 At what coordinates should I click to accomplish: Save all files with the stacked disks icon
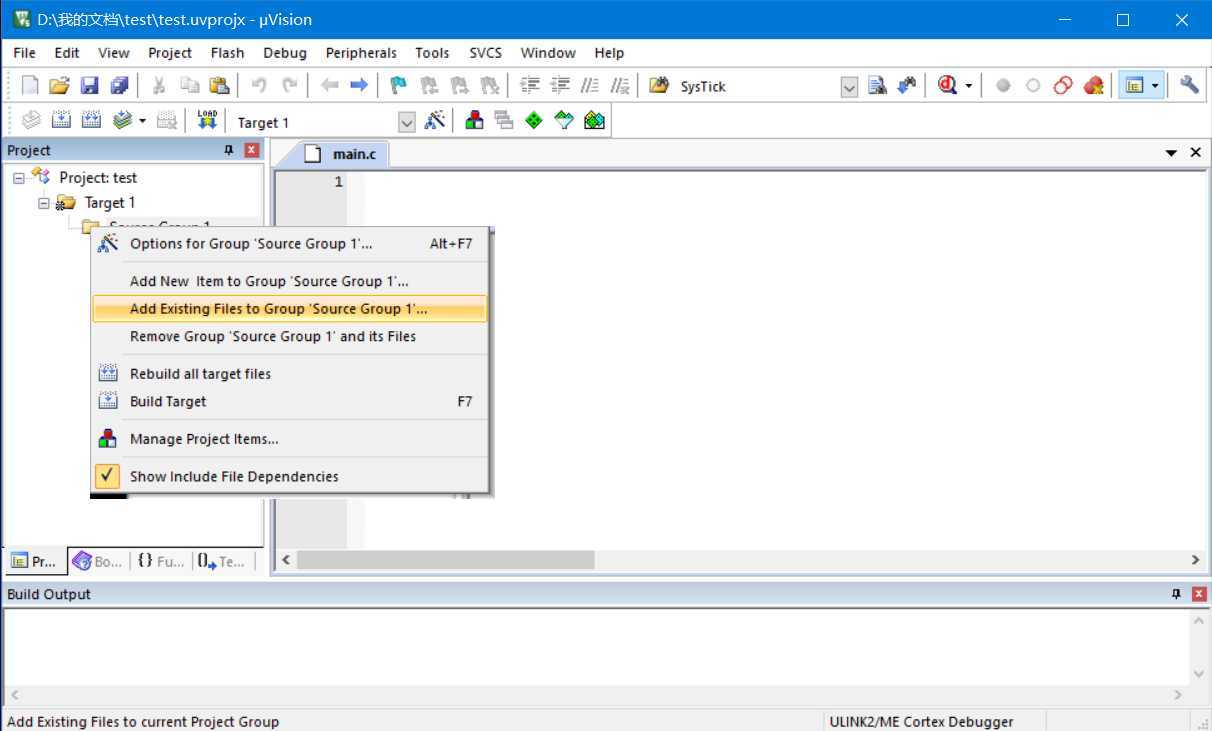pyautogui.click(x=120, y=86)
